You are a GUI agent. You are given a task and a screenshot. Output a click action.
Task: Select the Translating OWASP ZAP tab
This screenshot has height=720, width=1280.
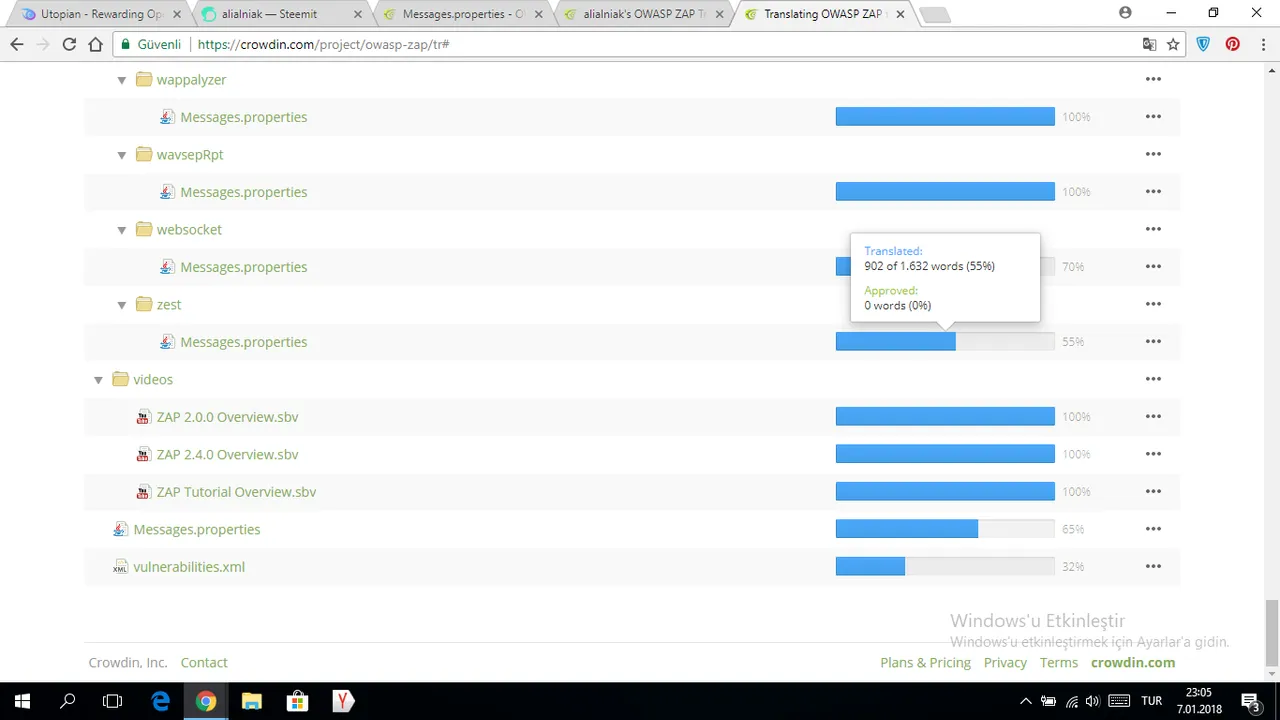pos(825,14)
